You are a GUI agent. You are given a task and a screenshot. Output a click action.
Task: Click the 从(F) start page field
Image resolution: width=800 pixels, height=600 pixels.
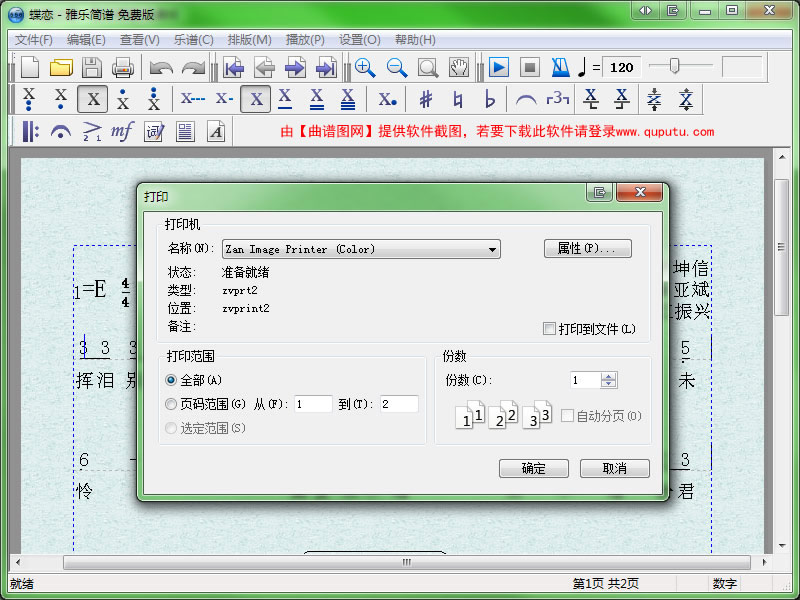pyautogui.click(x=313, y=404)
